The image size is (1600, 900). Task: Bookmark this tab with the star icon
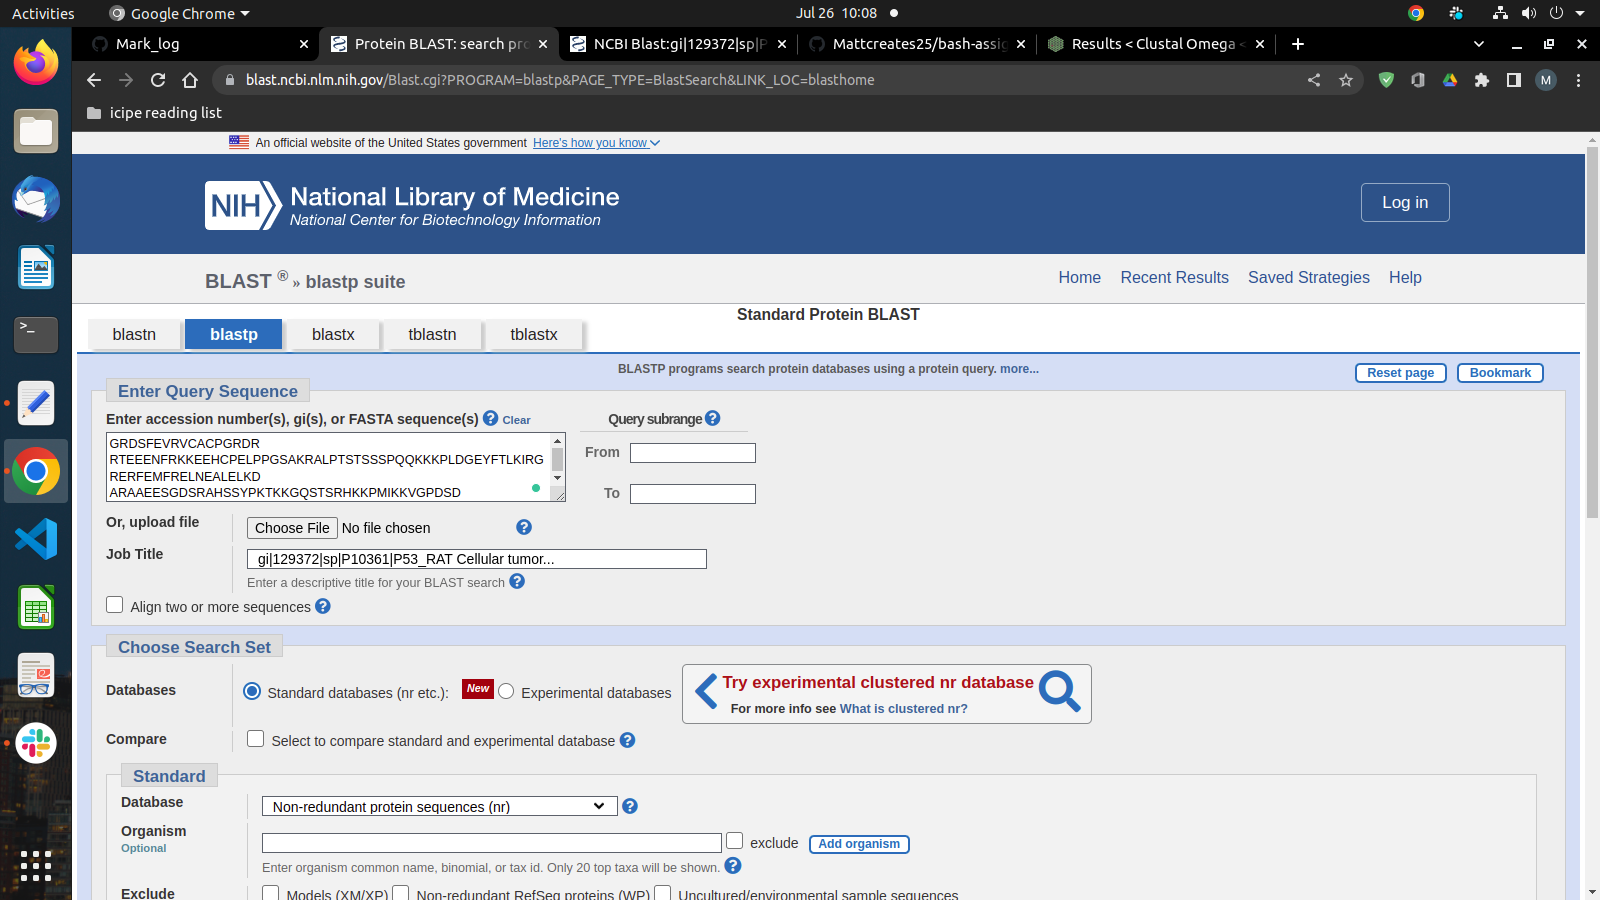click(1346, 80)
